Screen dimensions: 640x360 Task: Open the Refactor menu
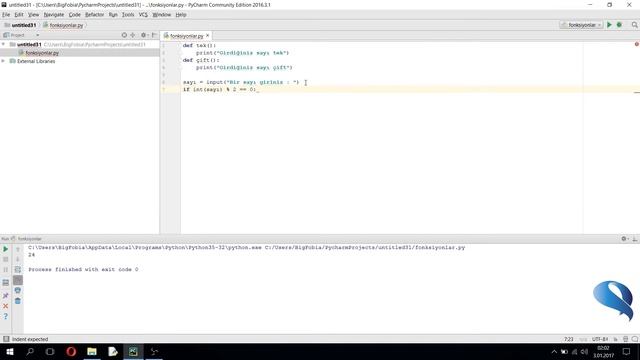click(x=94, y=15)
